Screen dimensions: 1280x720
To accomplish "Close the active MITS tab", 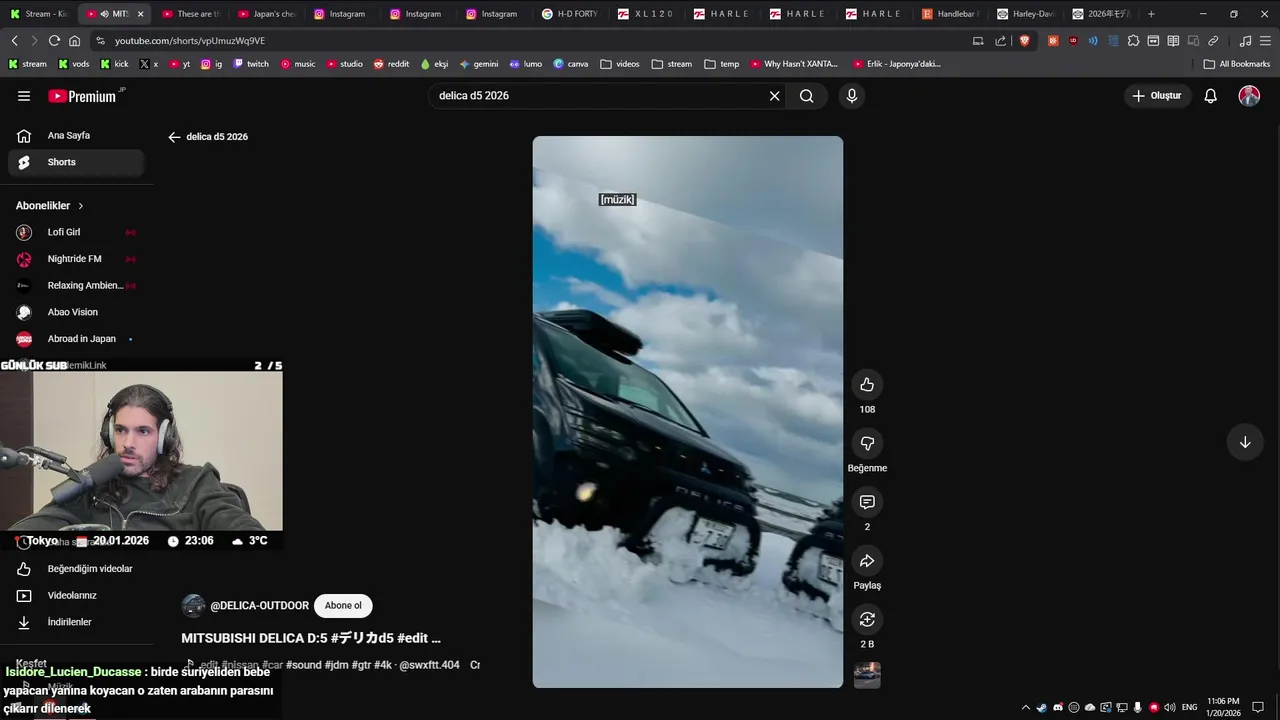I will (140, 14).
